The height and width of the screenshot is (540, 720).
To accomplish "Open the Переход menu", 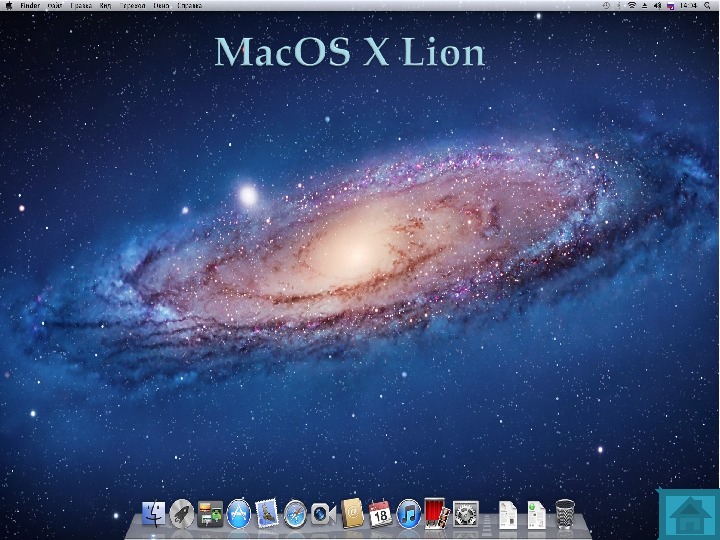I will point(132,6).
